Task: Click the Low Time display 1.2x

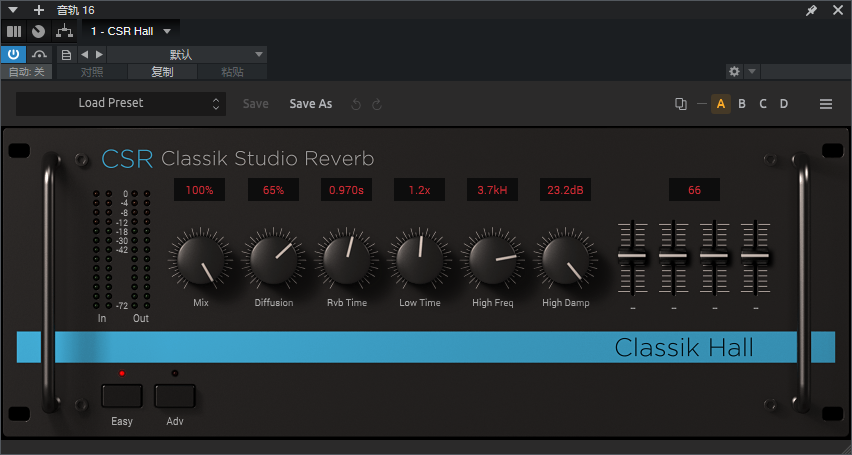Action: [419, 190]
